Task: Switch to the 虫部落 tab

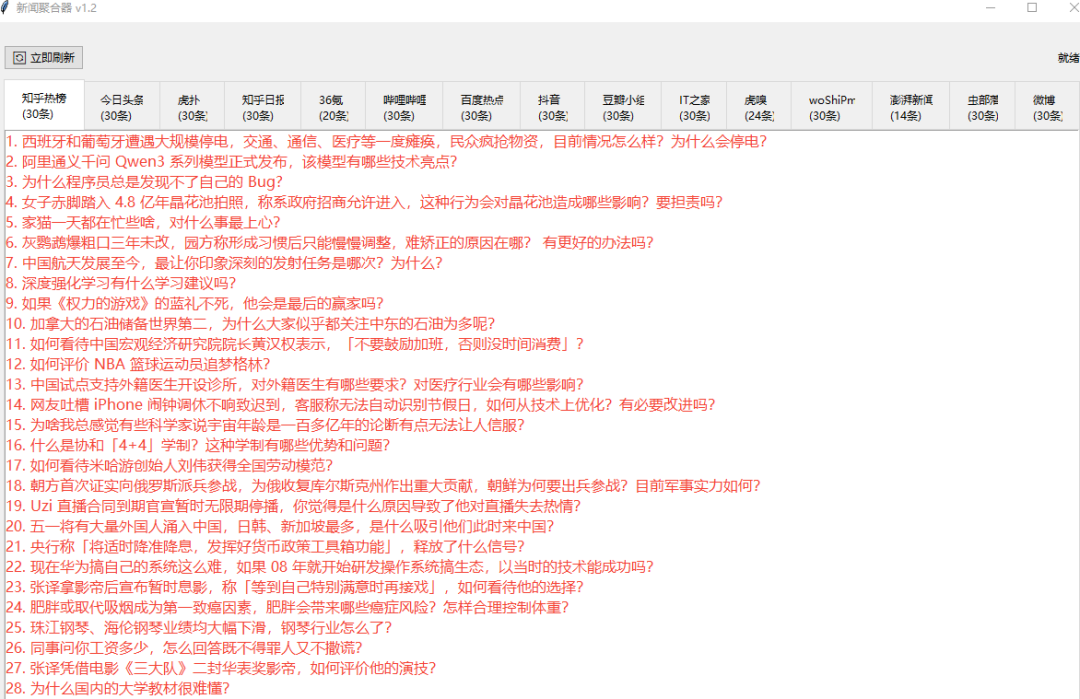Action: (982, 107)
